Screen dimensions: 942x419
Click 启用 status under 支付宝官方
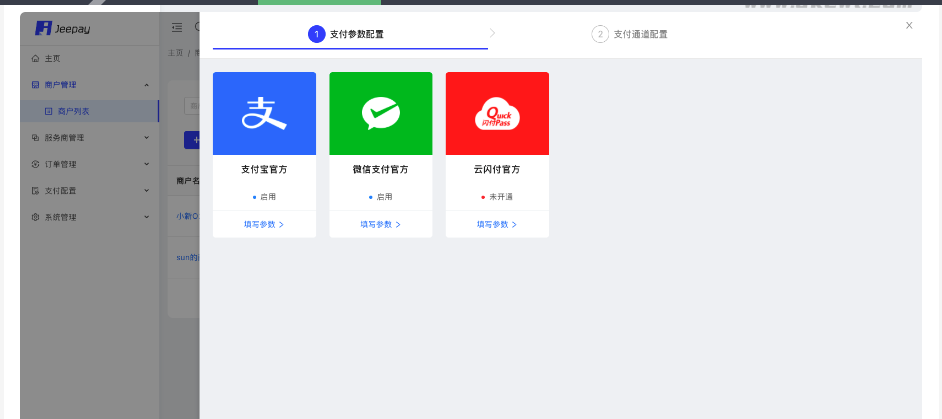[264, 197]
